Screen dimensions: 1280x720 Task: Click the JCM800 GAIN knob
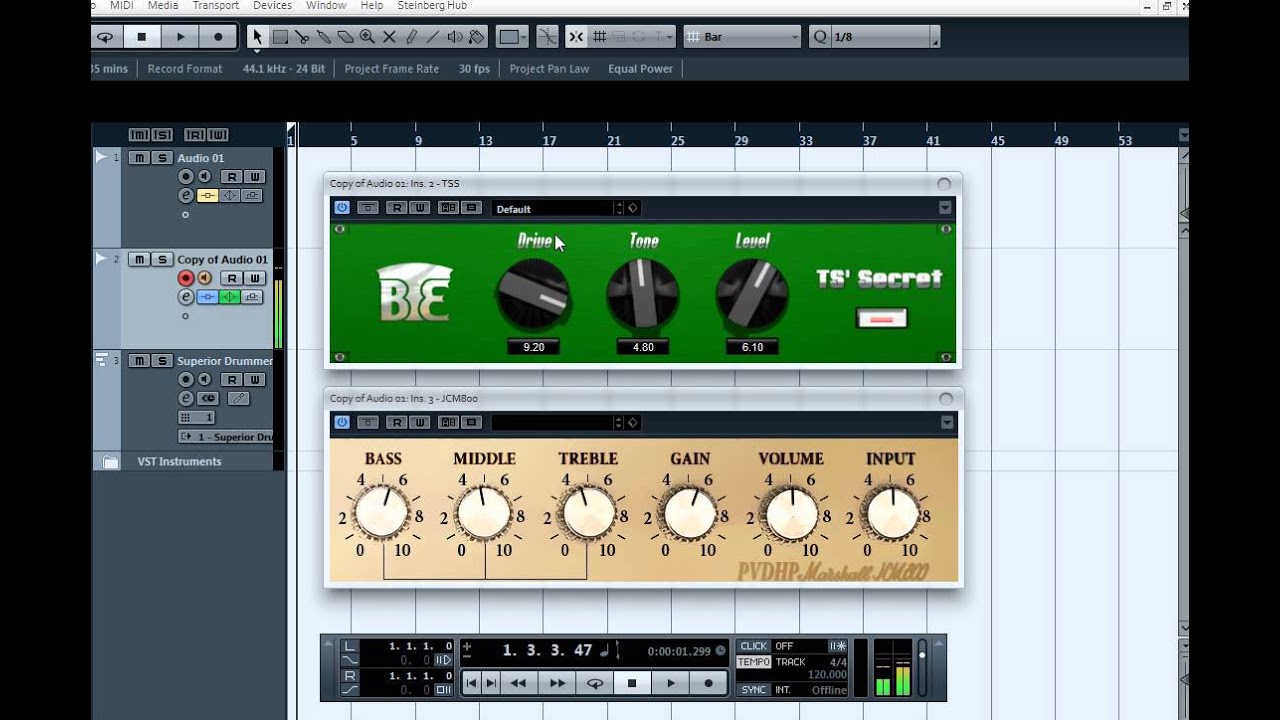pyautogui.click(x=689, y=514)
